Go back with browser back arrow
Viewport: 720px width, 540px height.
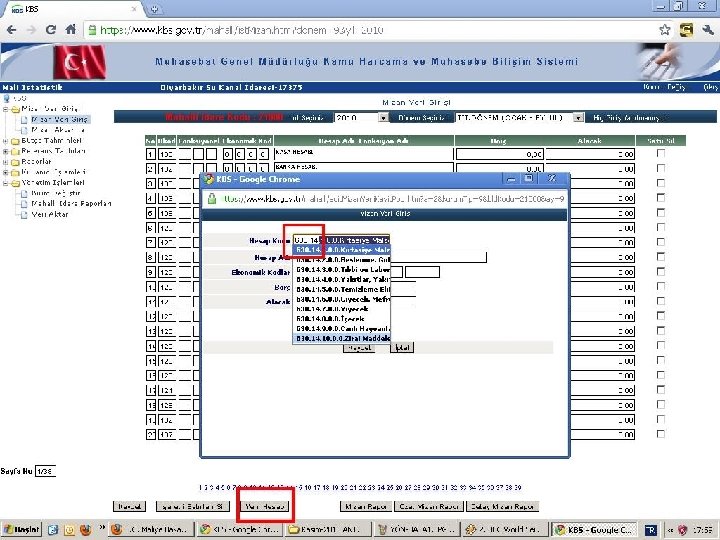click(x=11, y=30)
